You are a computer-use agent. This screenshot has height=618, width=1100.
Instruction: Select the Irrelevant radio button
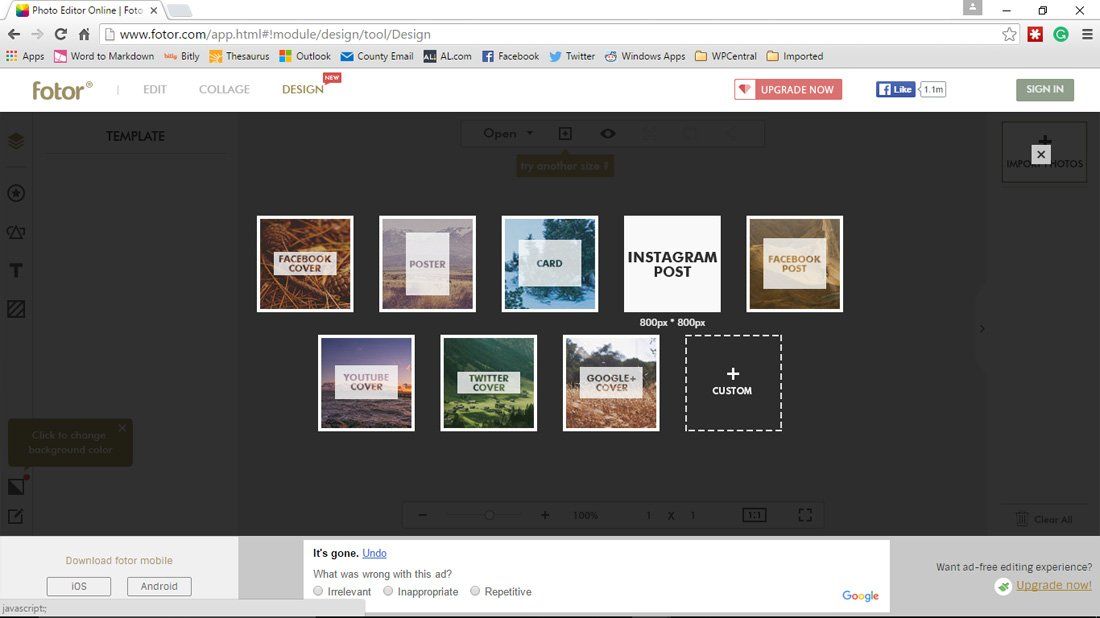[x=318, y=591]
